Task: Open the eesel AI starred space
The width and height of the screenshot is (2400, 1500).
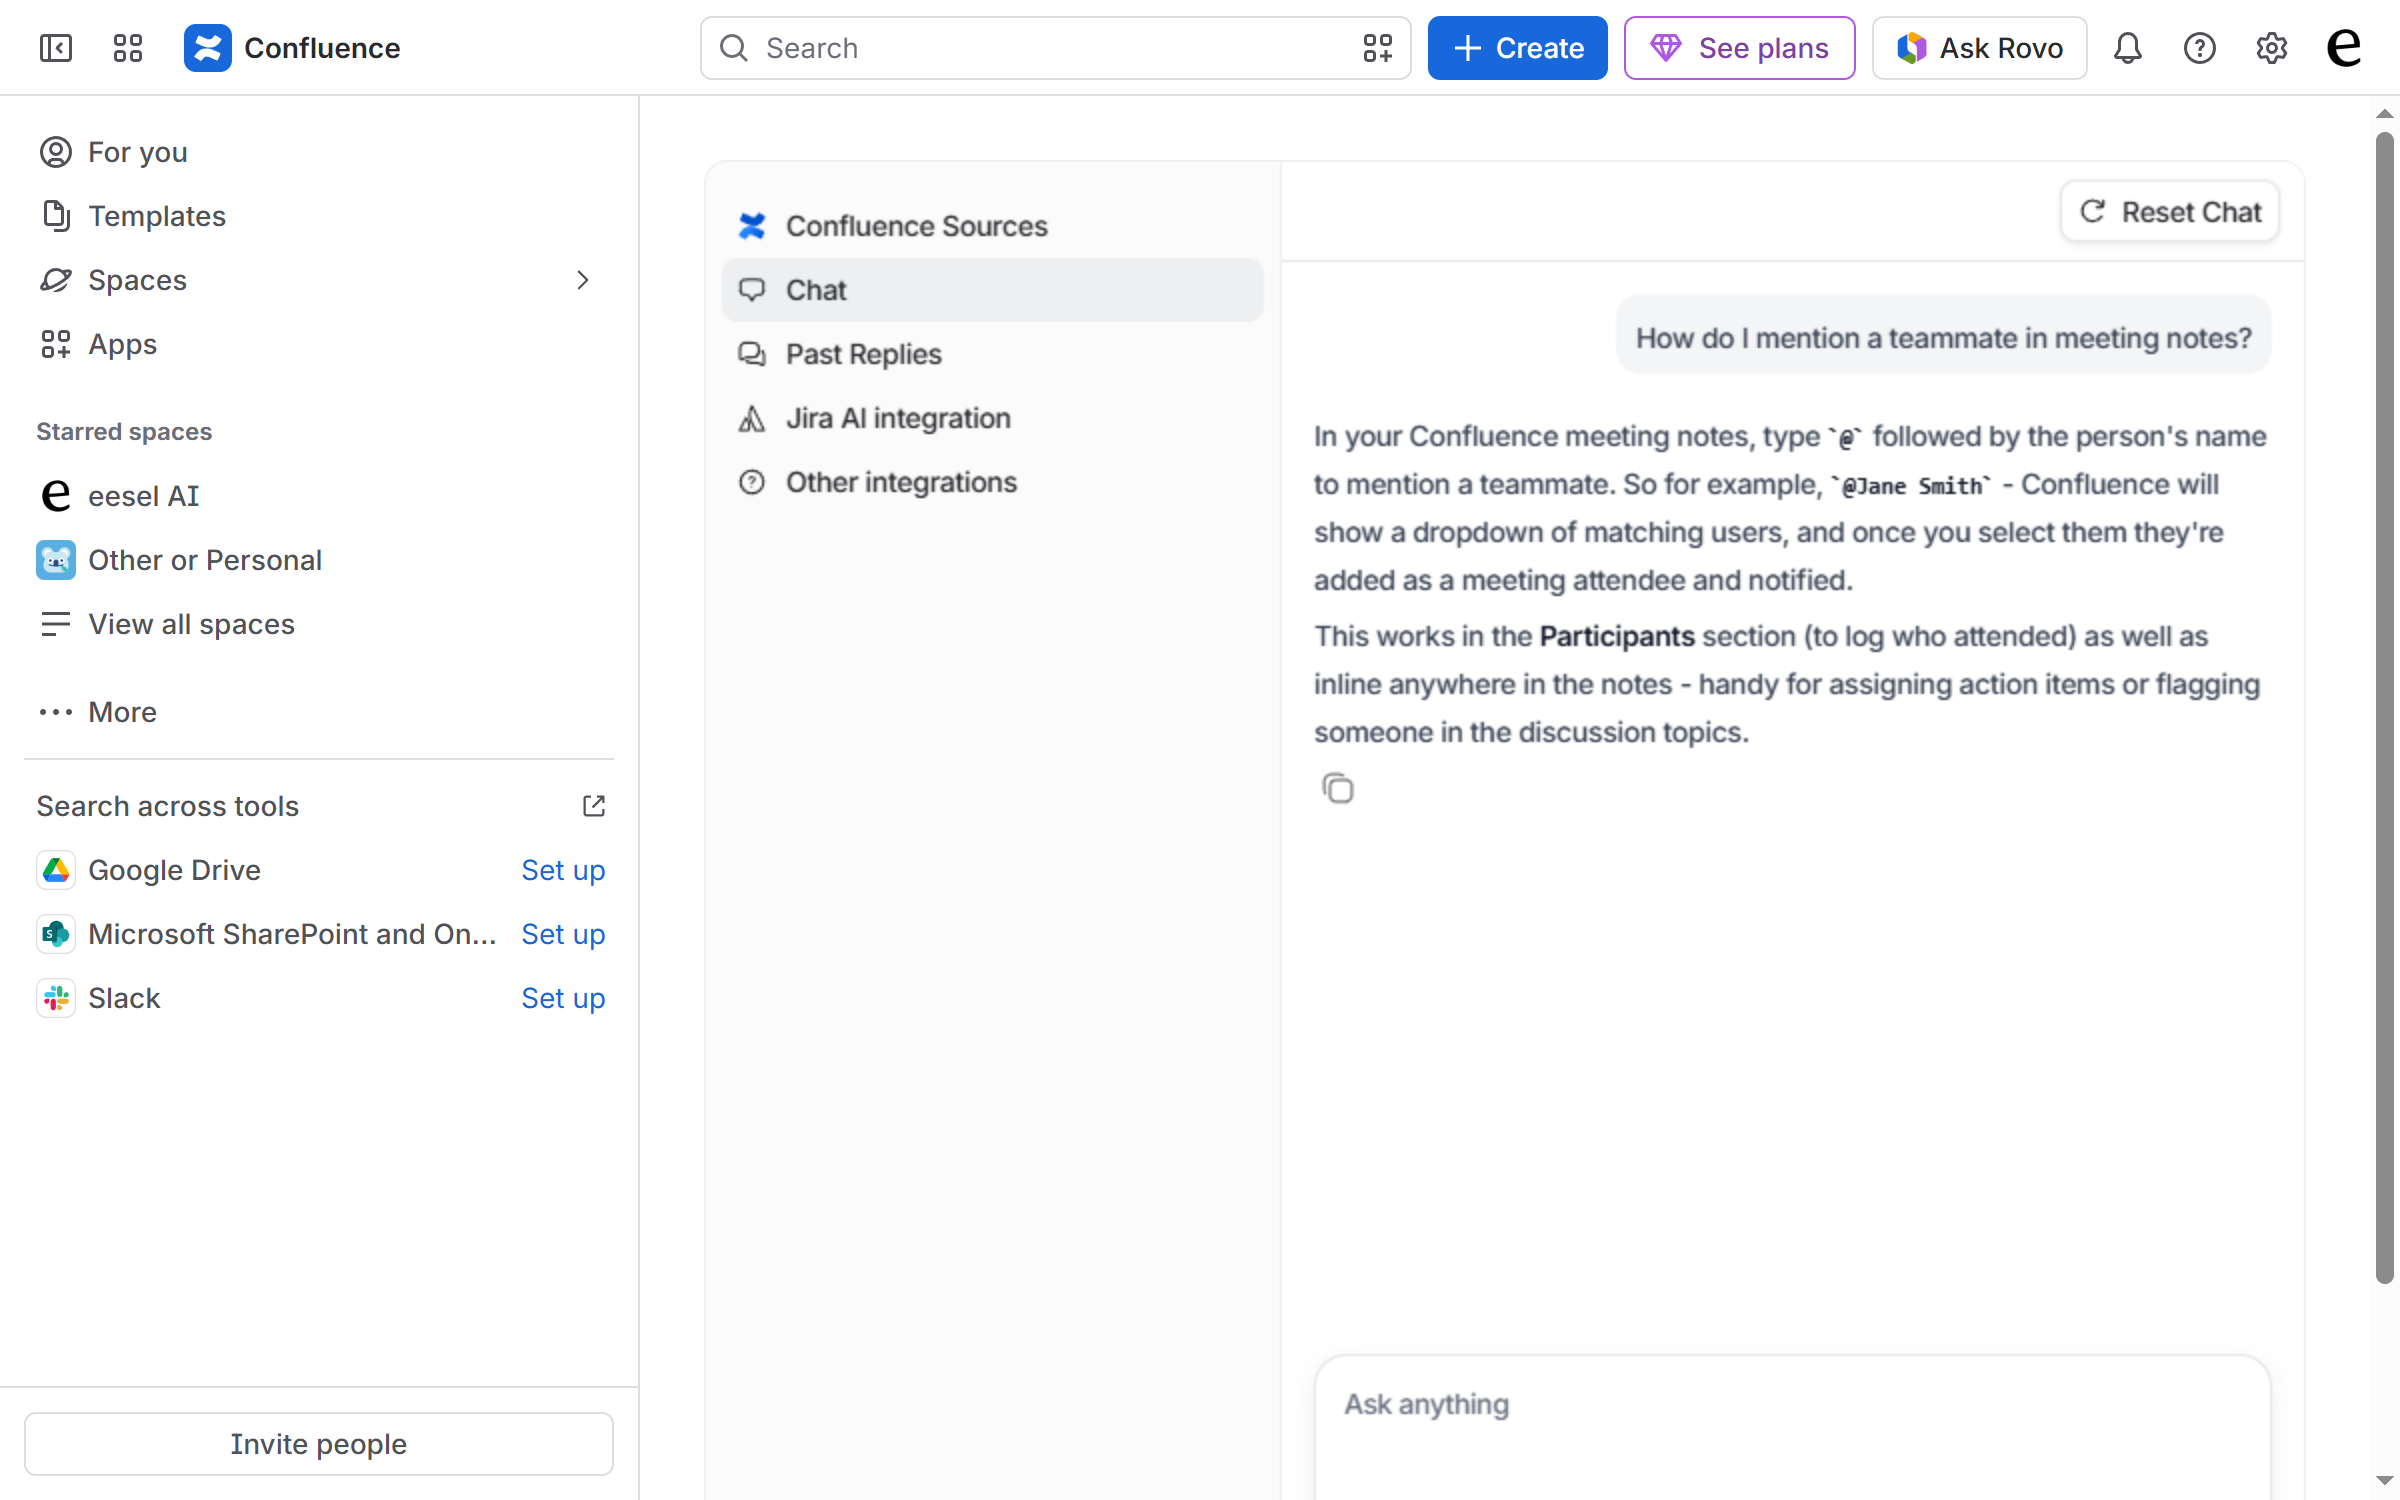Action: point(318,496)
